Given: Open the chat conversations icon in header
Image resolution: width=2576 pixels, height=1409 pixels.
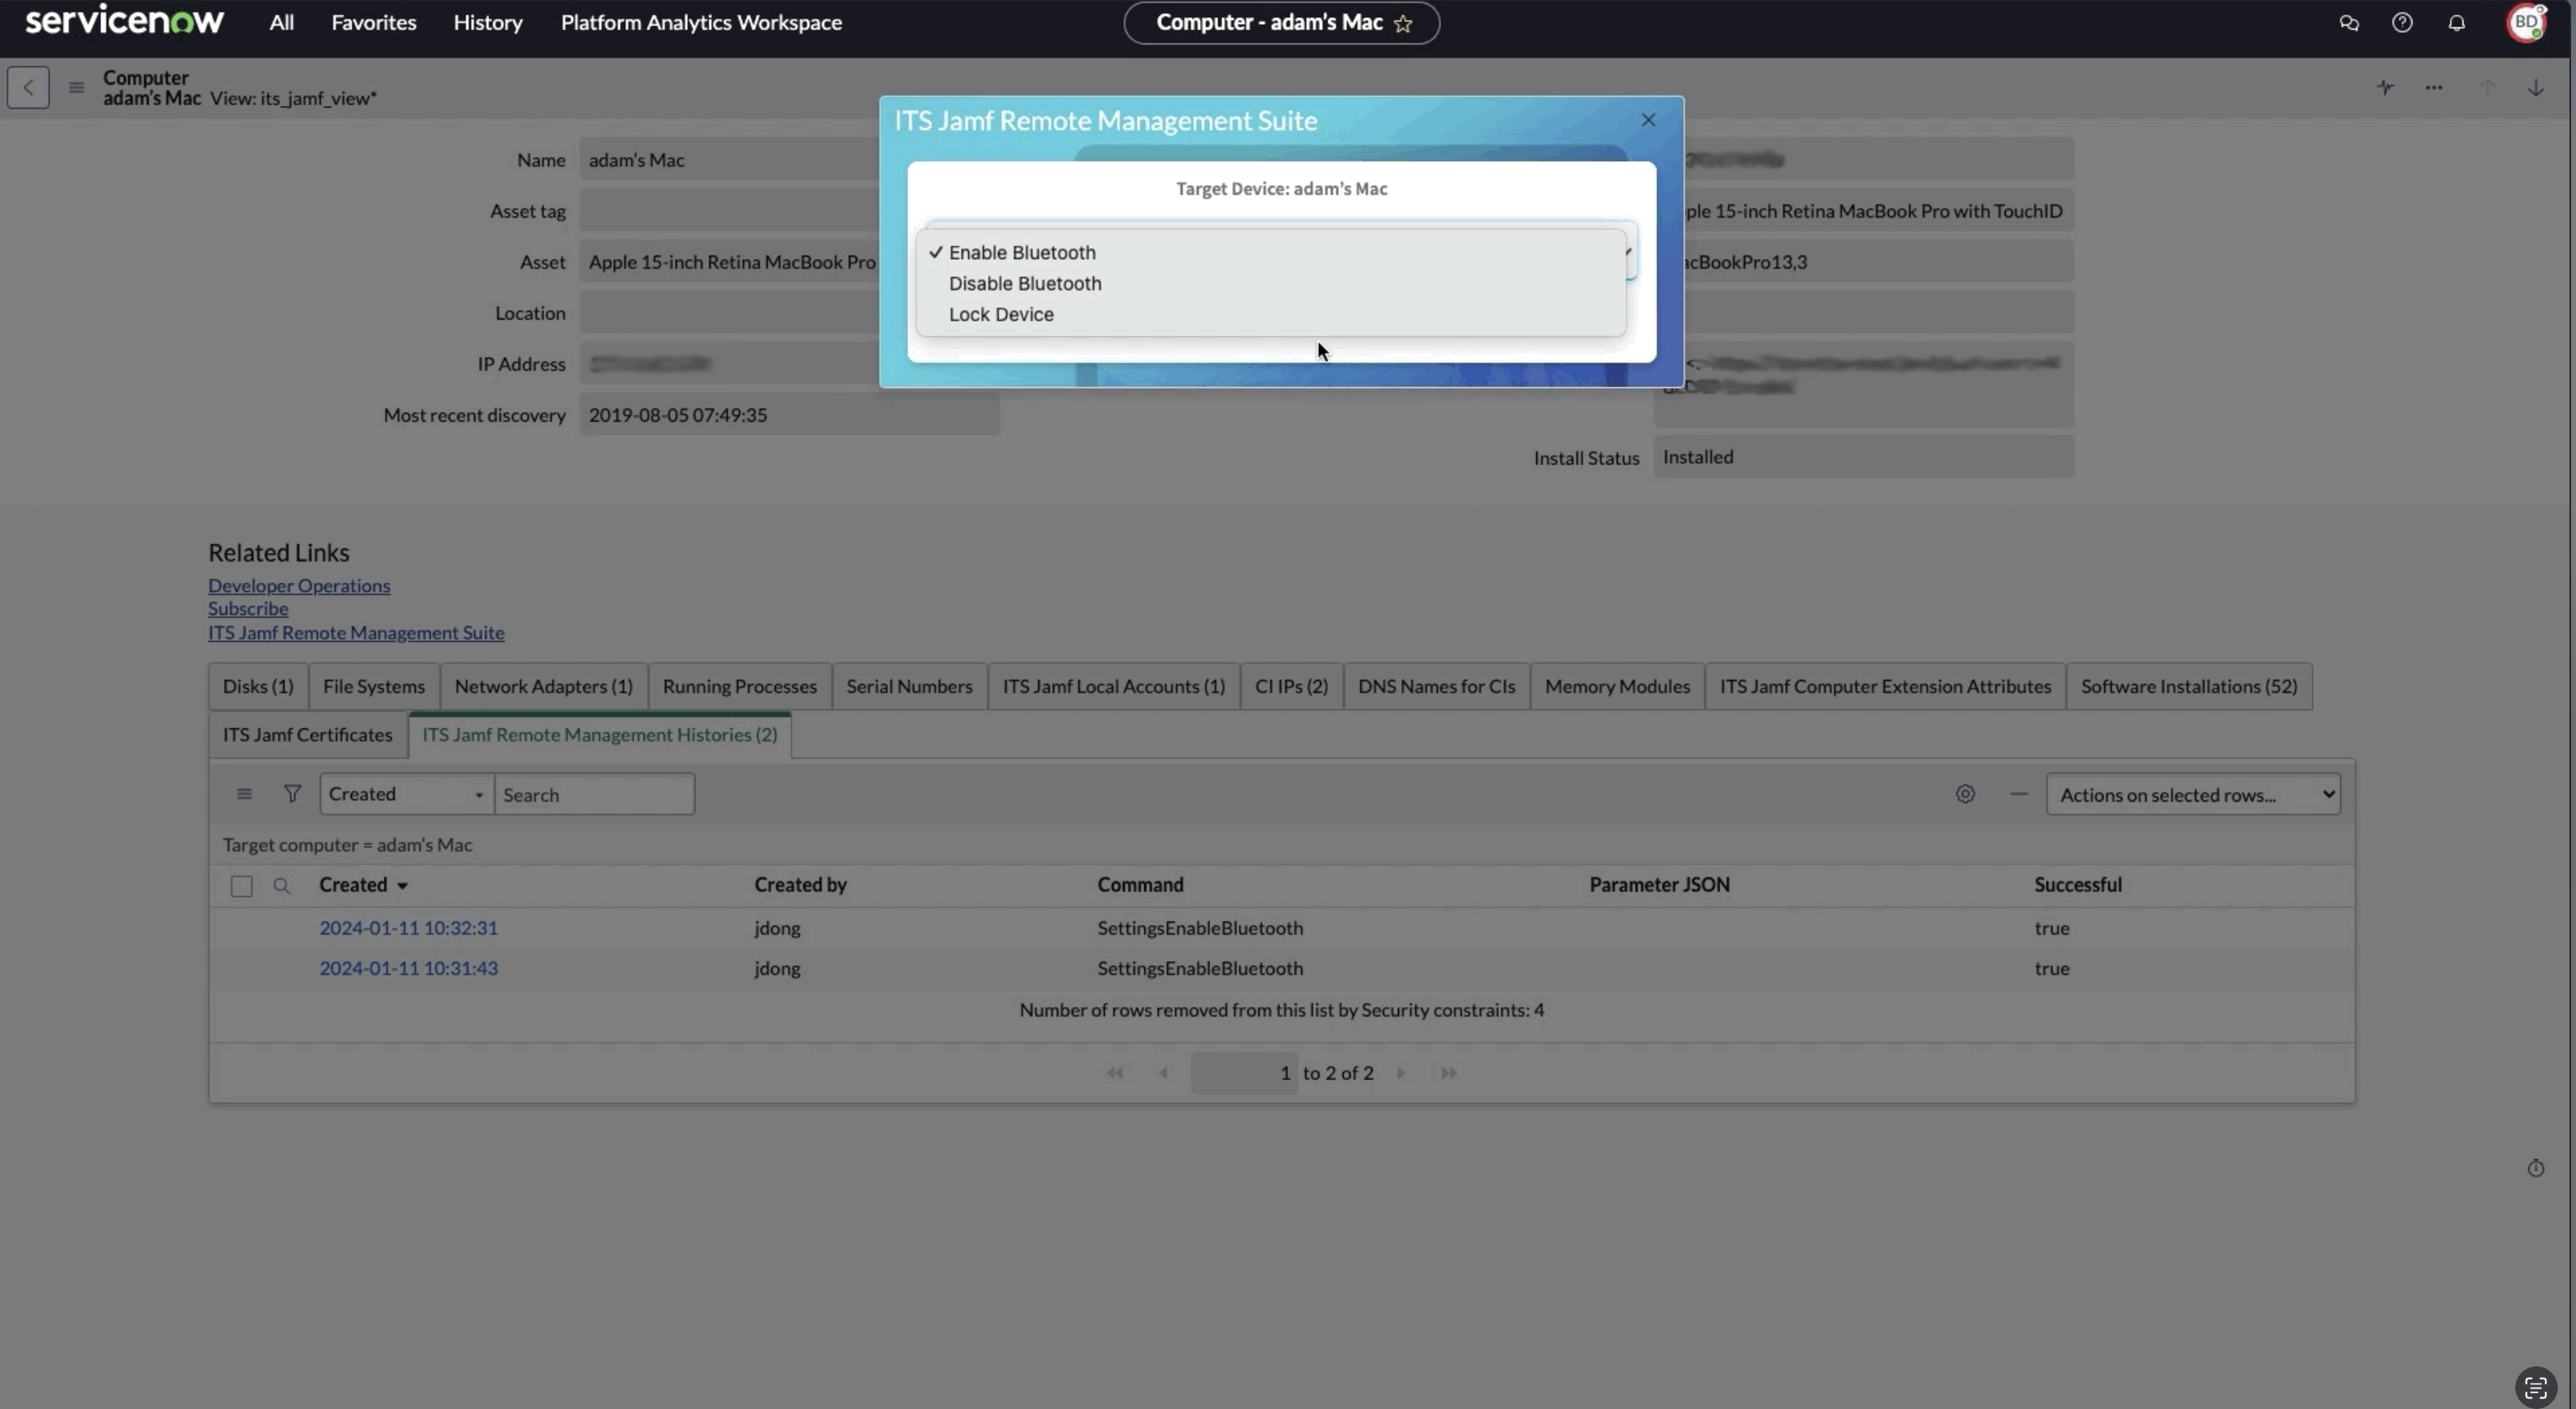Looking at the screenshot, I should pos(2349,23).
